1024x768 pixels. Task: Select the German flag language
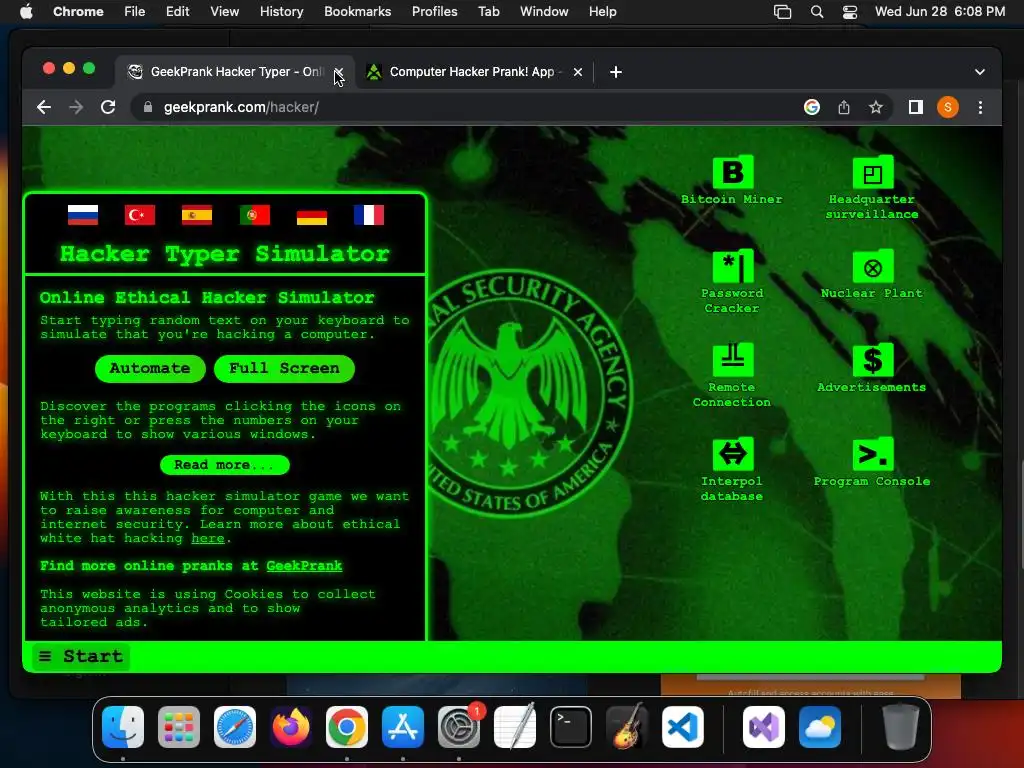coord(312,215)
